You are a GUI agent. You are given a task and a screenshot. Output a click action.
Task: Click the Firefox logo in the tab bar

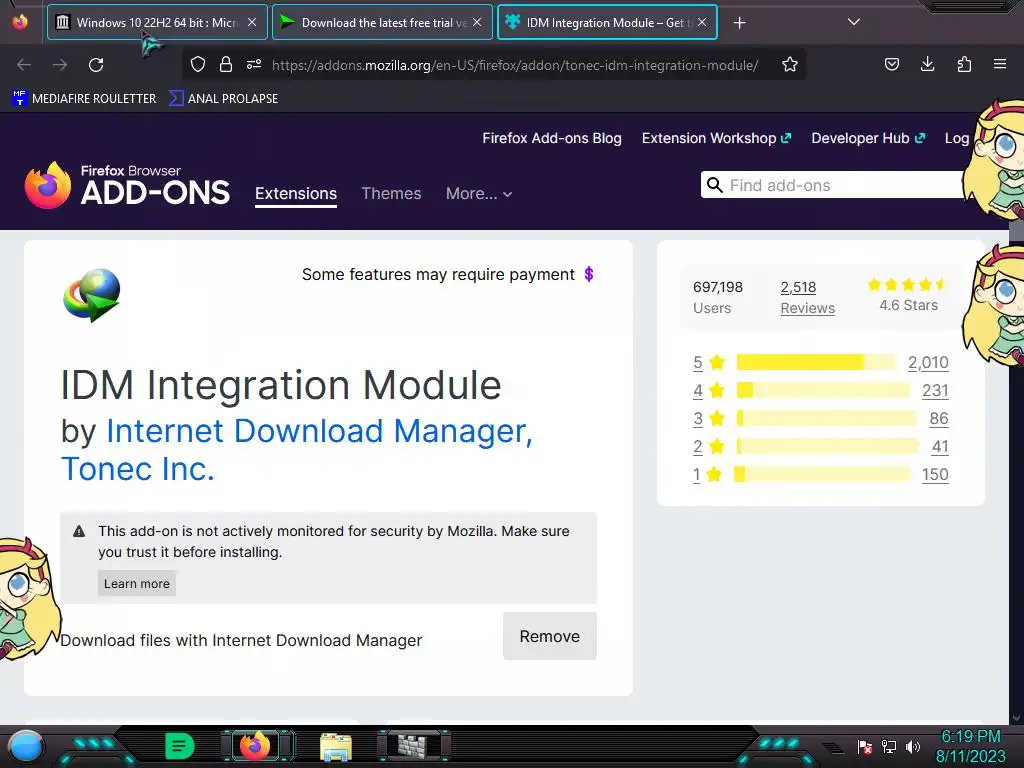(20, 22)
